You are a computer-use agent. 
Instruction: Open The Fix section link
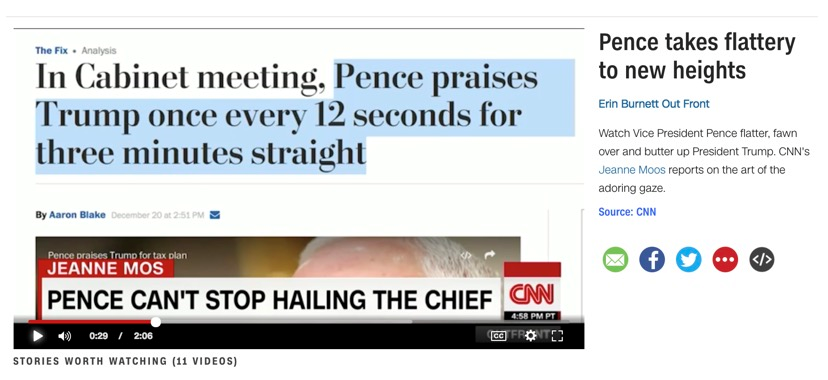51,51
